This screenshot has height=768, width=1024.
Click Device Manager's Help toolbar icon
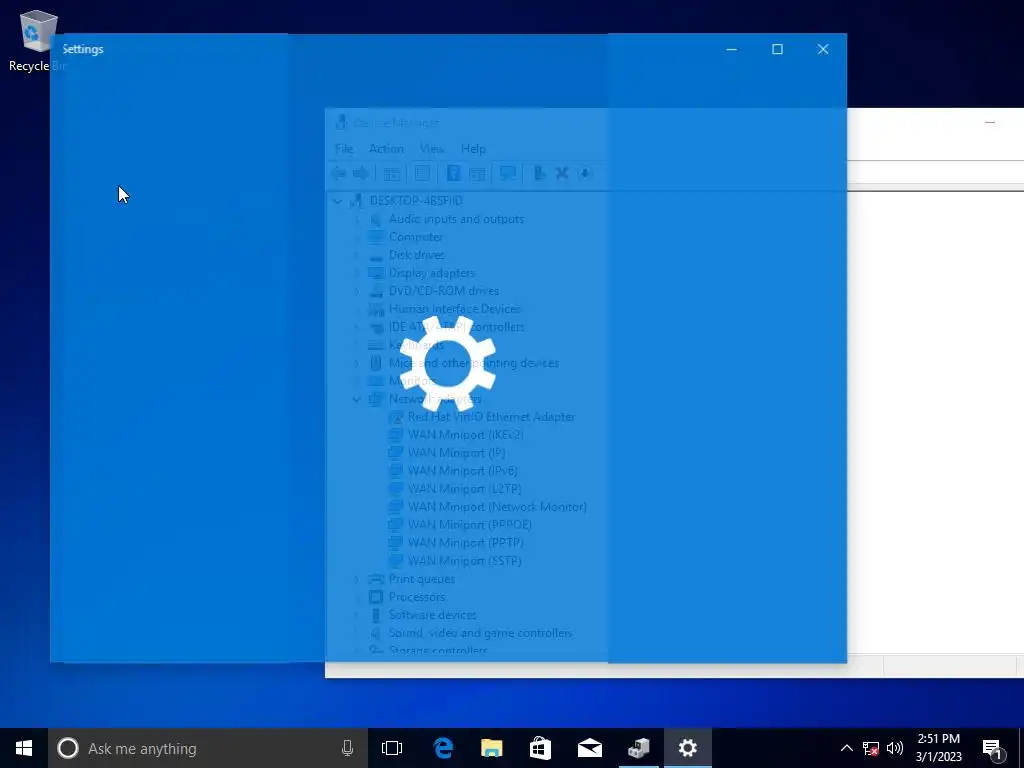(453, 173)
